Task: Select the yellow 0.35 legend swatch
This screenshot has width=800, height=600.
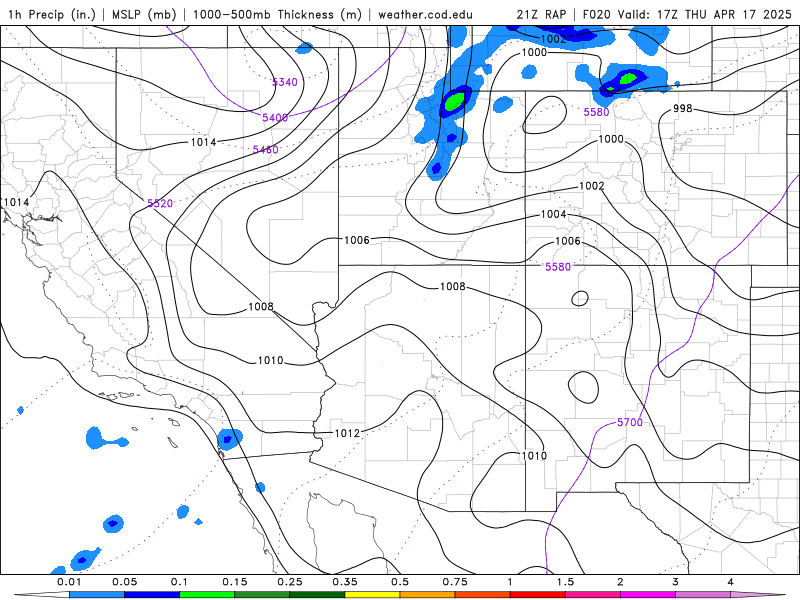Action: pos(372,595)
